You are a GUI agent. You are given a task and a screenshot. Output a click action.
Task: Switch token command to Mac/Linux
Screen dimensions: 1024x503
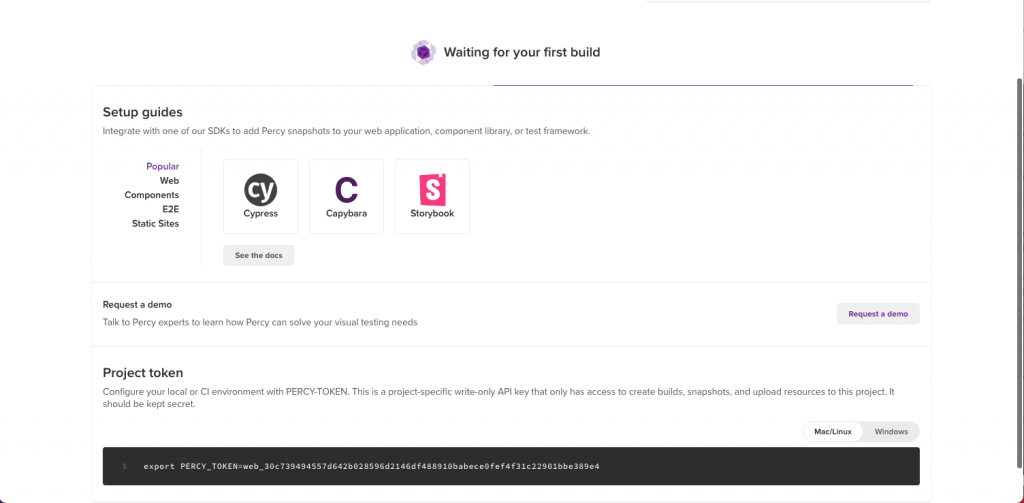click(833, 432)
